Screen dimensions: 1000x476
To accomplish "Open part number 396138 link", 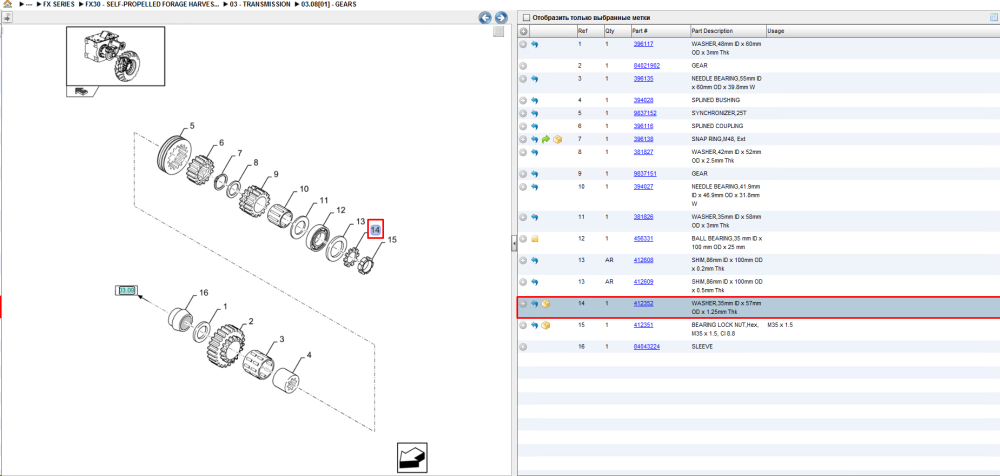I will pos(643,139).
